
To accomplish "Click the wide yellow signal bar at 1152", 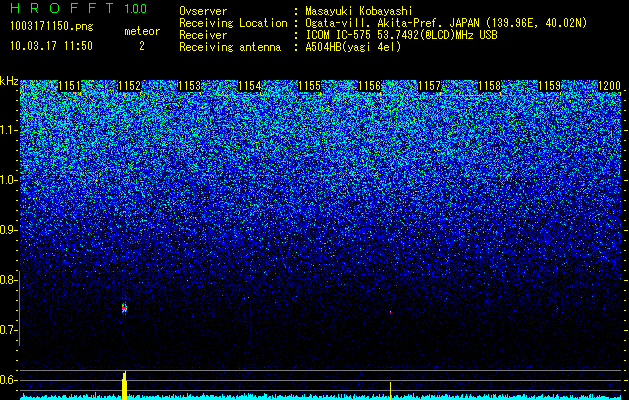I will (x=124, y=386).
